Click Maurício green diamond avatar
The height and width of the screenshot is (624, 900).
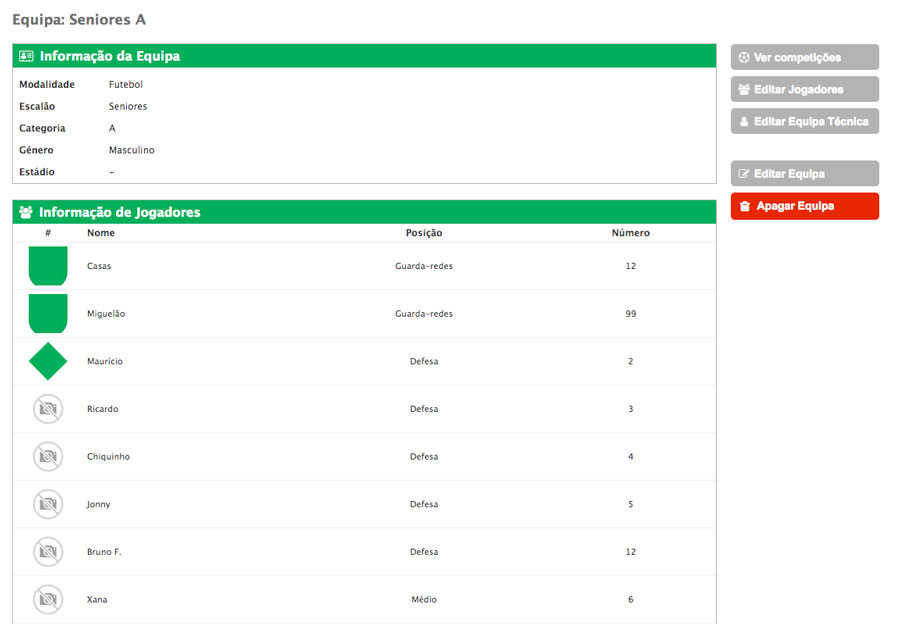pos(48,361)
